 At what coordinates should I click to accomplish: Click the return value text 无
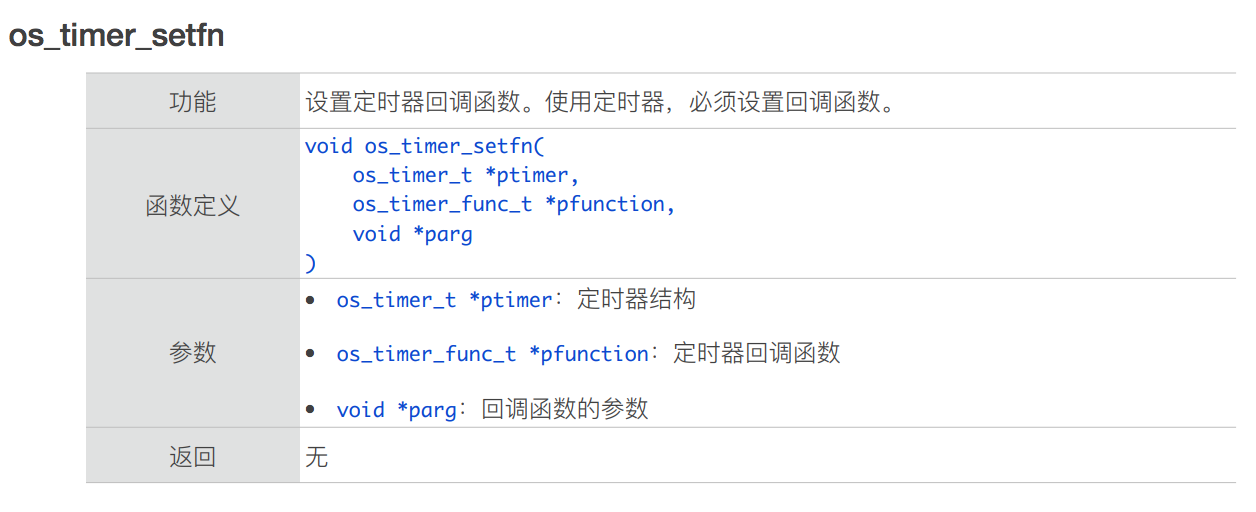pyautogui.click(x=316, y=457)
